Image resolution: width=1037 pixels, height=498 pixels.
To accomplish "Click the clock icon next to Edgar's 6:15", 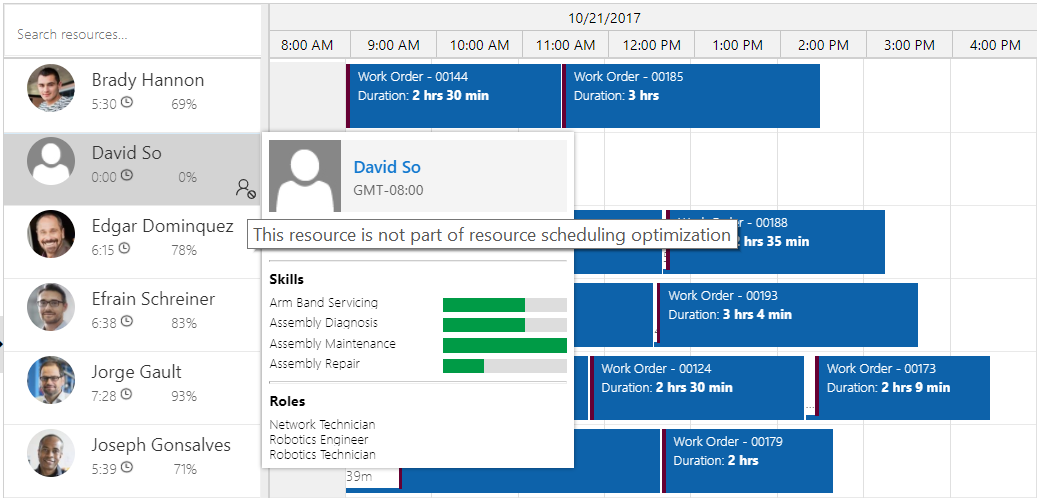I will click(x=125, y=249).
